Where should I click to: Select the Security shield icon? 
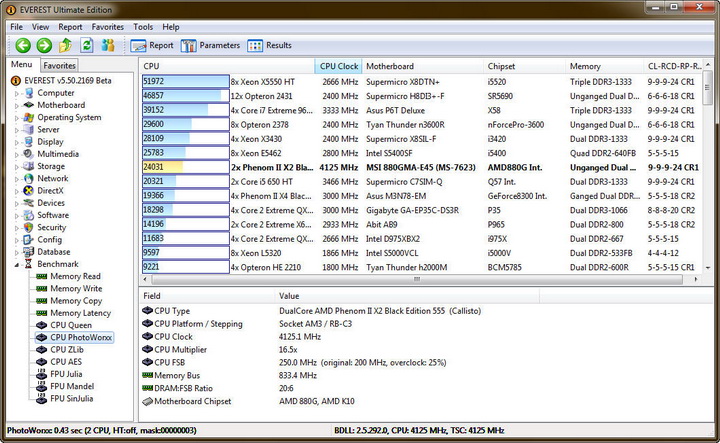[x=29, y=227]
